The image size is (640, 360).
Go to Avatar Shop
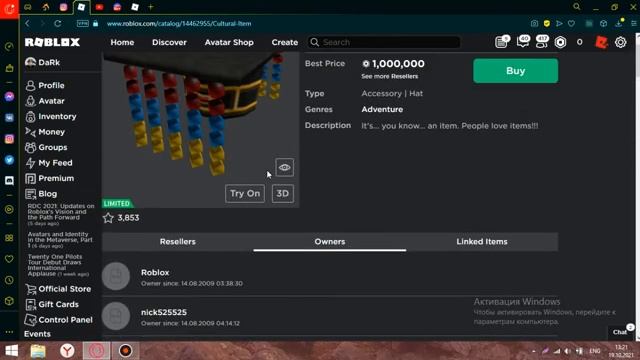tap(229, 42)
